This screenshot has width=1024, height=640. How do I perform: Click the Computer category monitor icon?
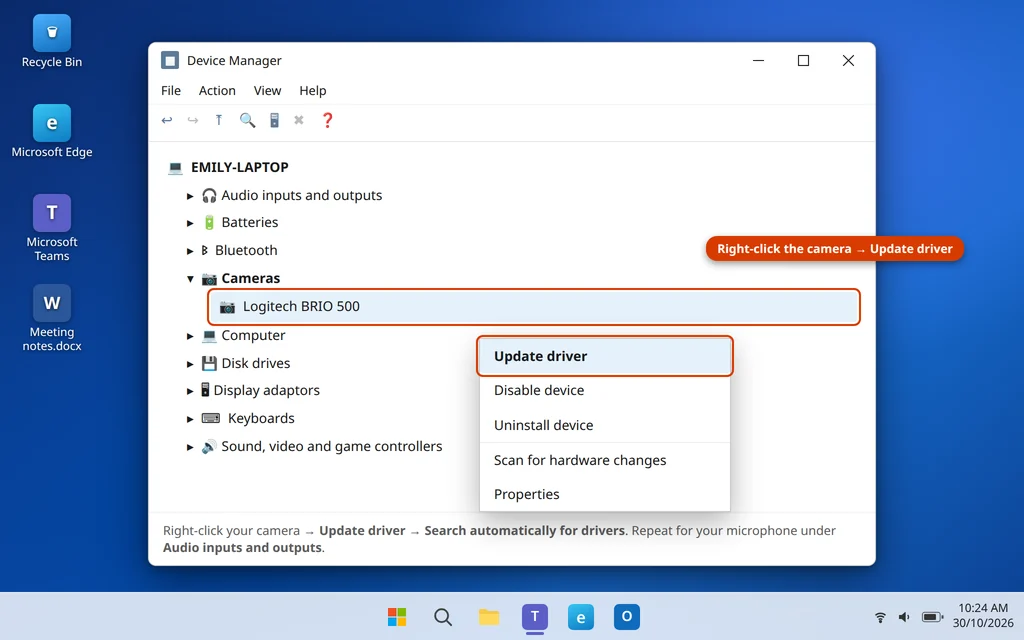209,336
